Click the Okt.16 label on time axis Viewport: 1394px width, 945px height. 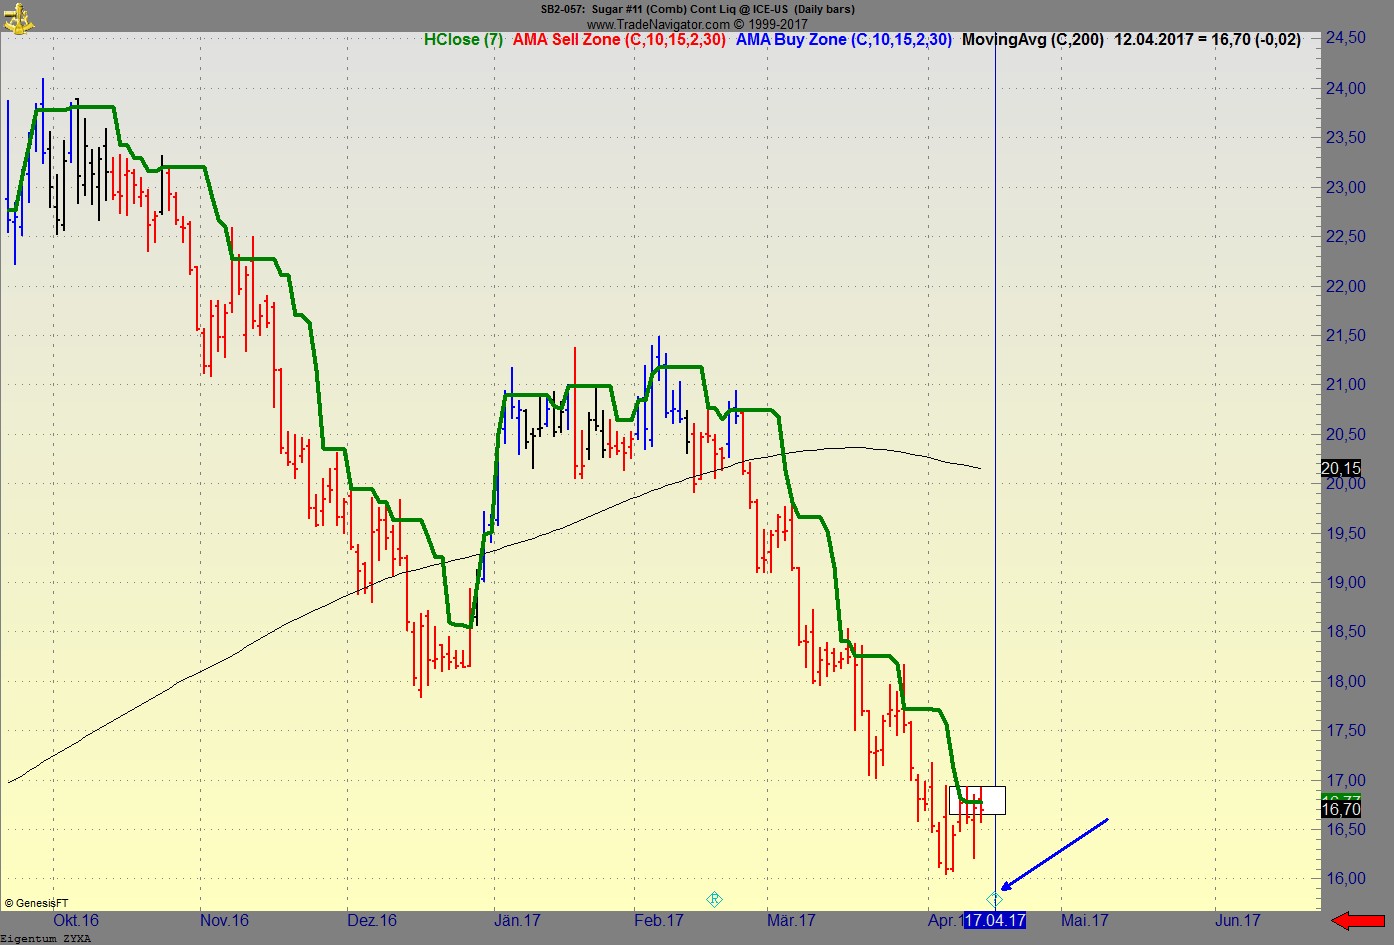pyautogui.click(x=76, y=920)
